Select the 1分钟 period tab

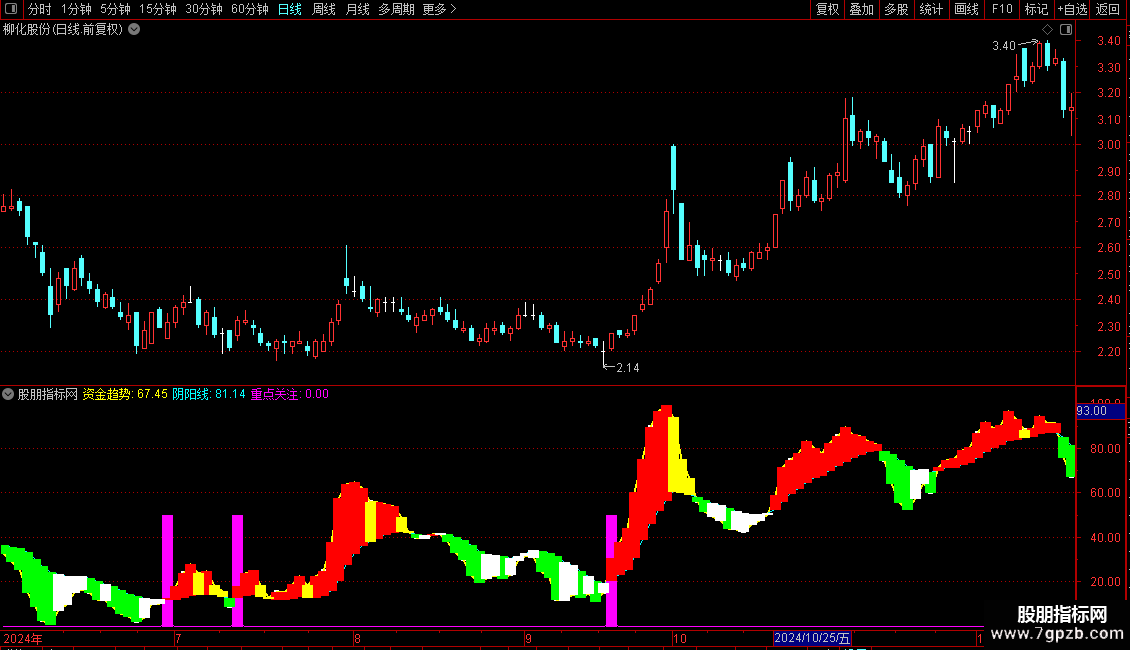pos(76,9)
